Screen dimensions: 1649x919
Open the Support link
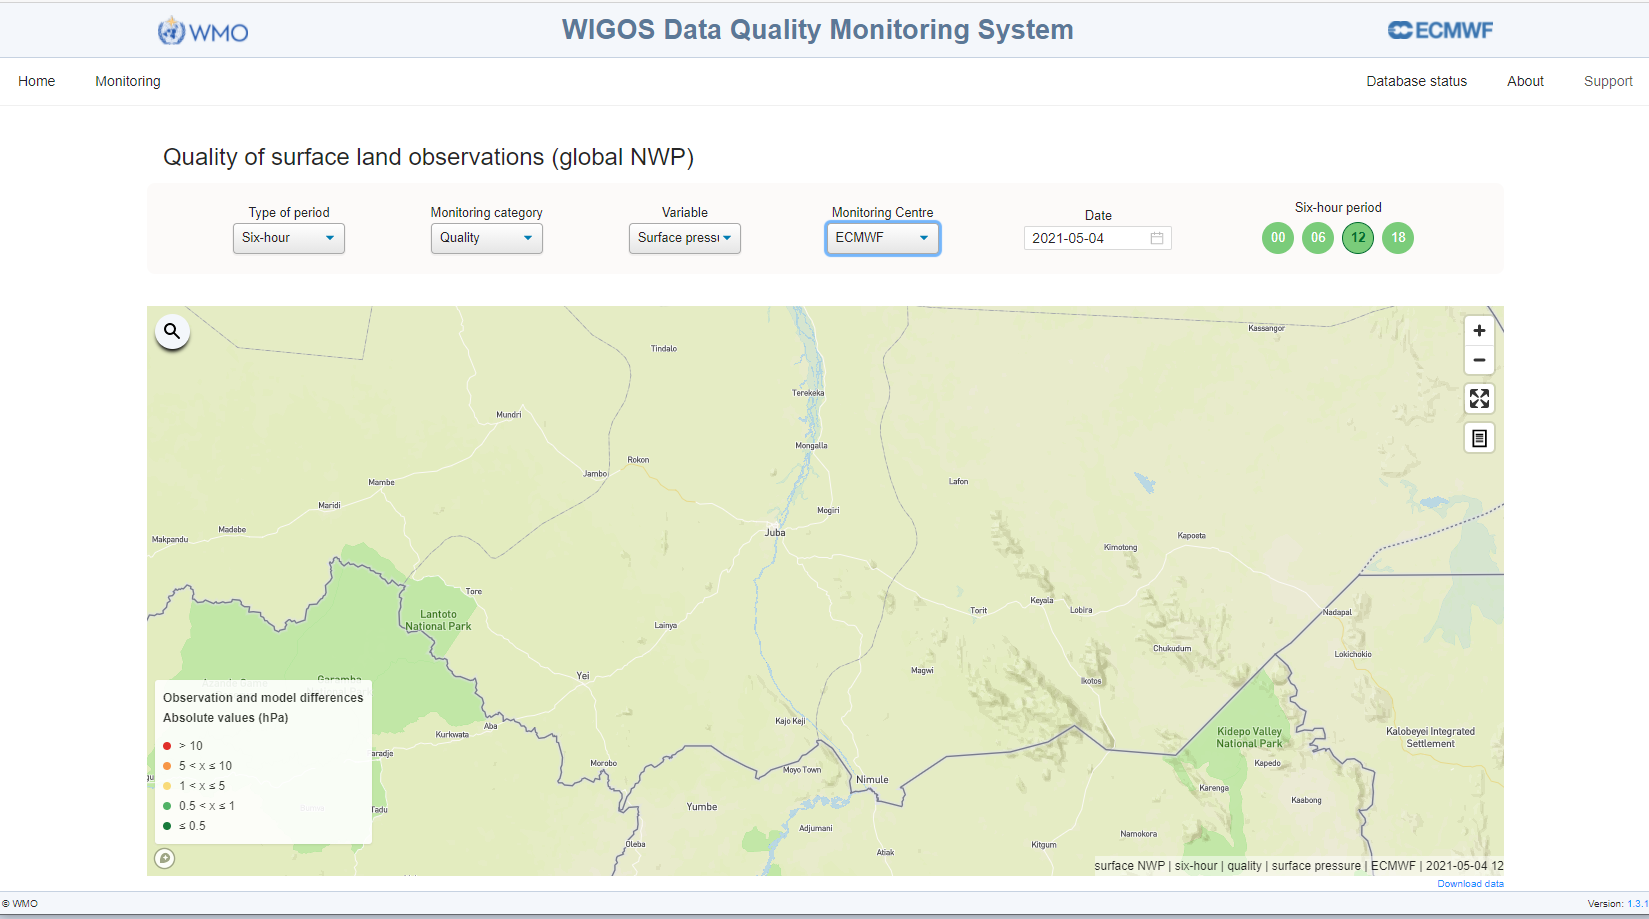click(x=1608, y=81)
